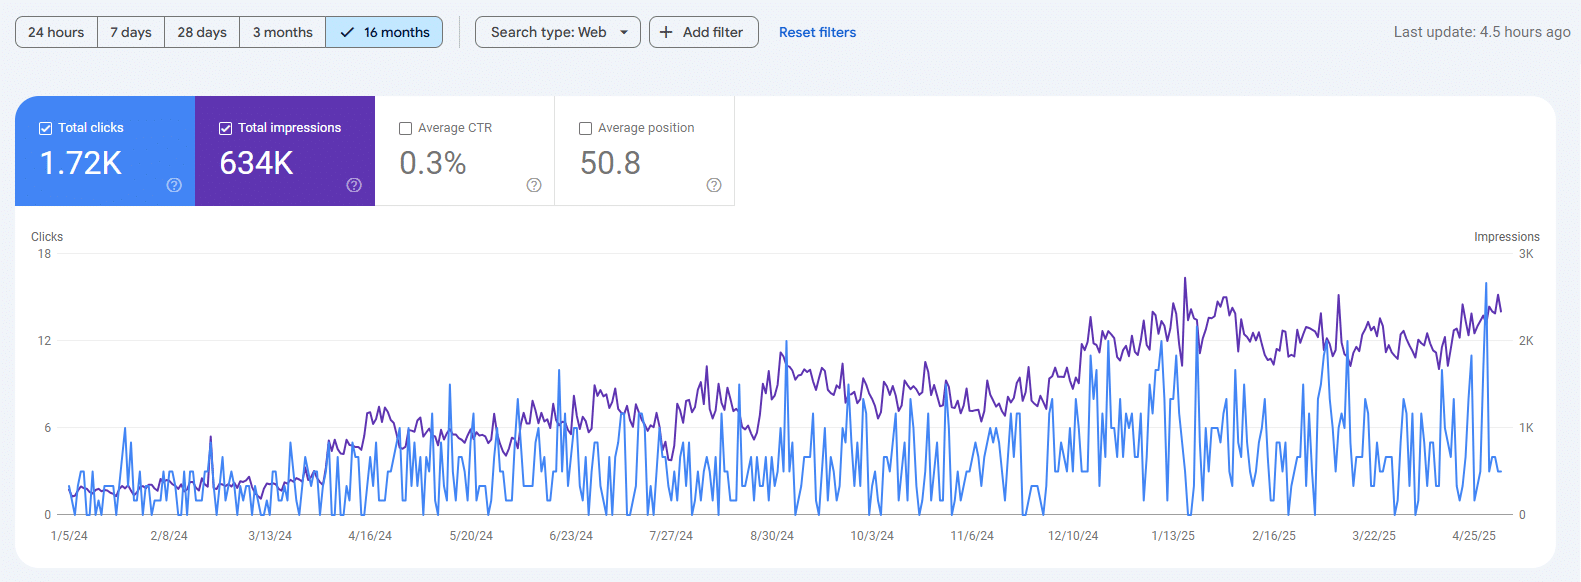Uncheck the Total clicks checkbox
This screenshot has height=582, width=1581.
pyautogui.click(x=45, y=128)
